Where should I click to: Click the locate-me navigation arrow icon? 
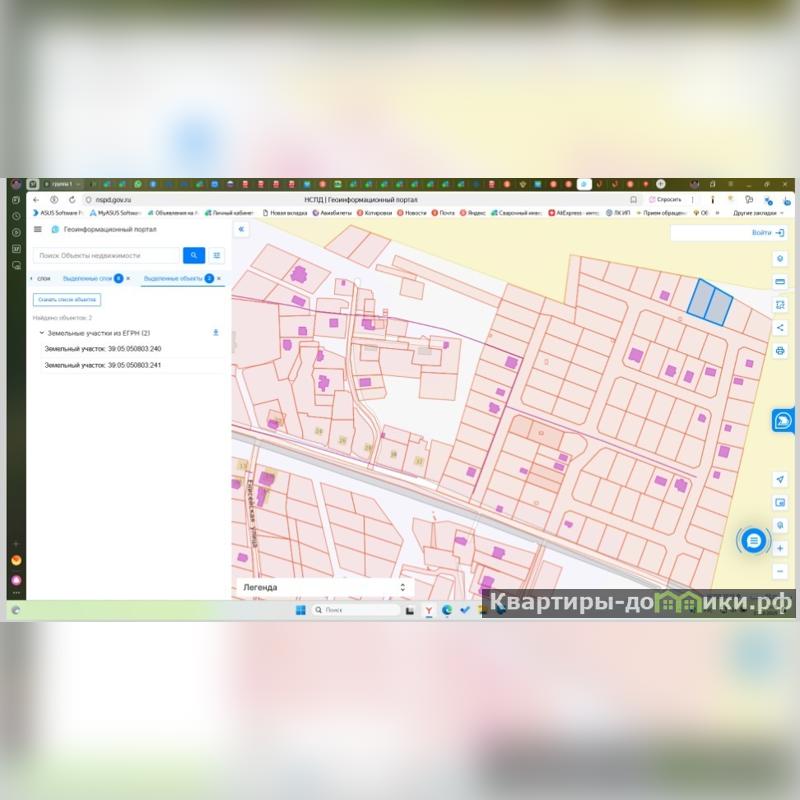[x=780, y=479]
